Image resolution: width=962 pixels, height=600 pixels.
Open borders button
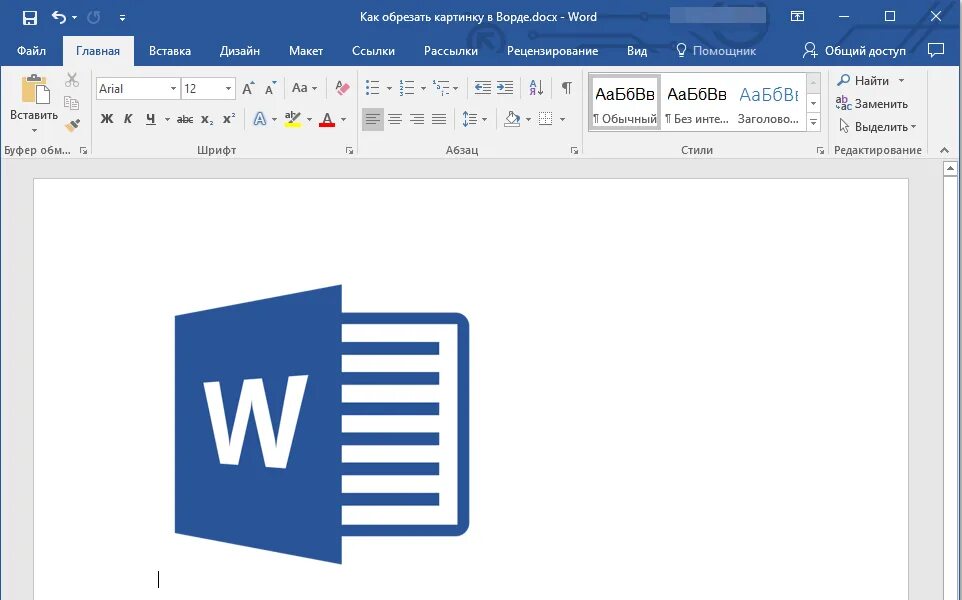coord(545,119)
